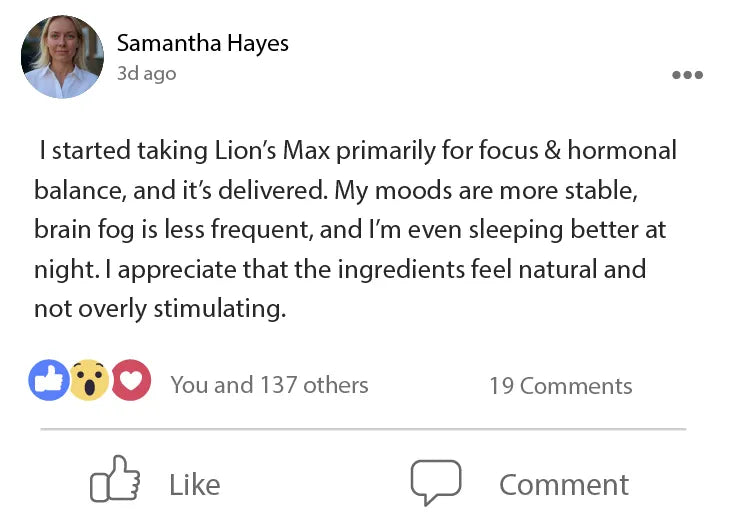The image size is (729, 532).
Task: Click the words "brain fog" in the post
Action: click(78, 230)
